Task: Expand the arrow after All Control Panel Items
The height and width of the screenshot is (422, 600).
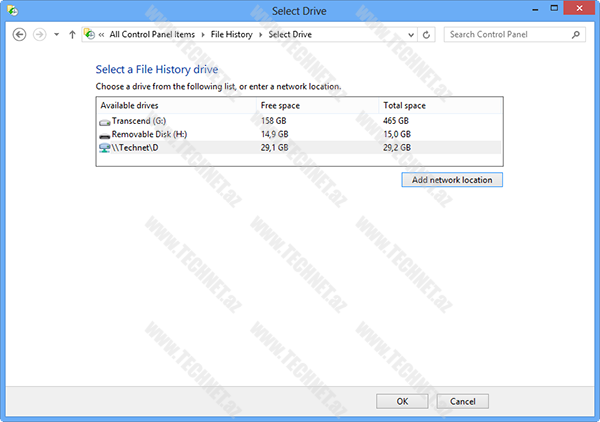Action: coord(203,34)
